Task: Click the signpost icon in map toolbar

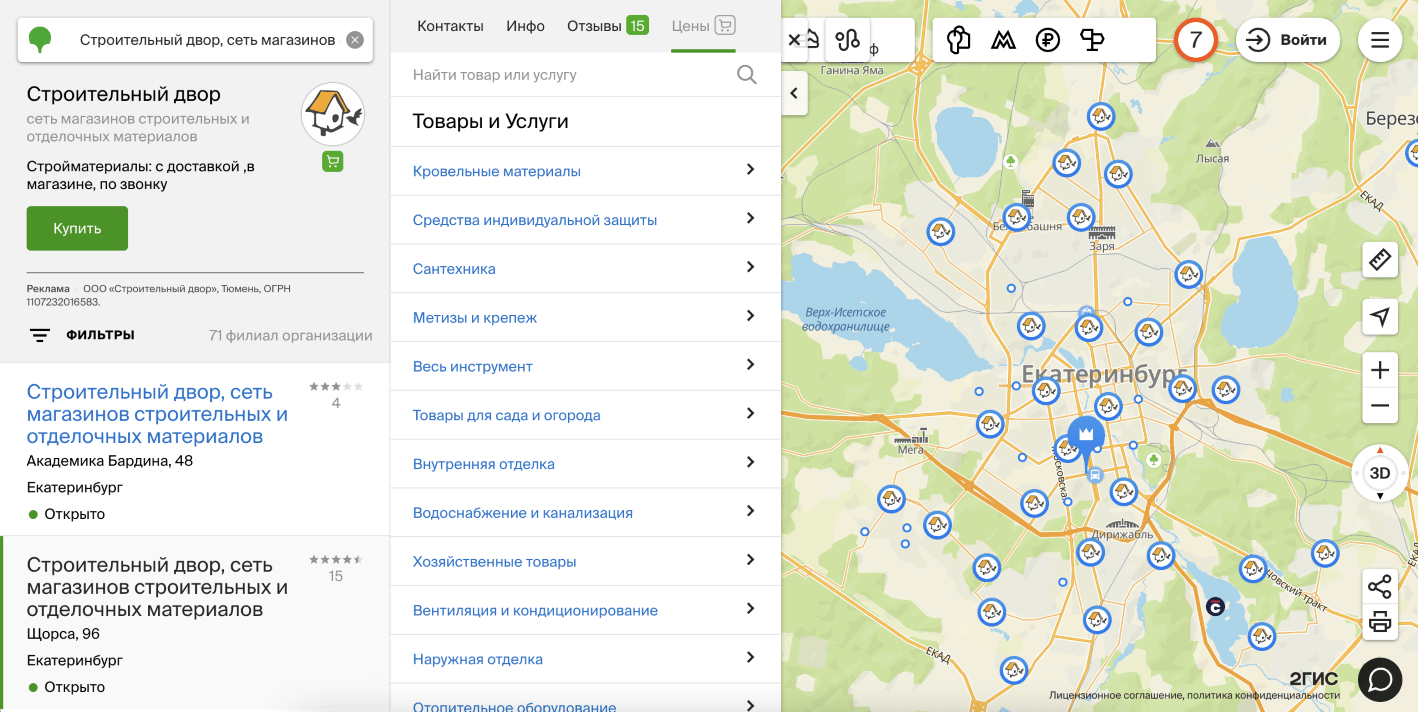Action: [1092, 40]
